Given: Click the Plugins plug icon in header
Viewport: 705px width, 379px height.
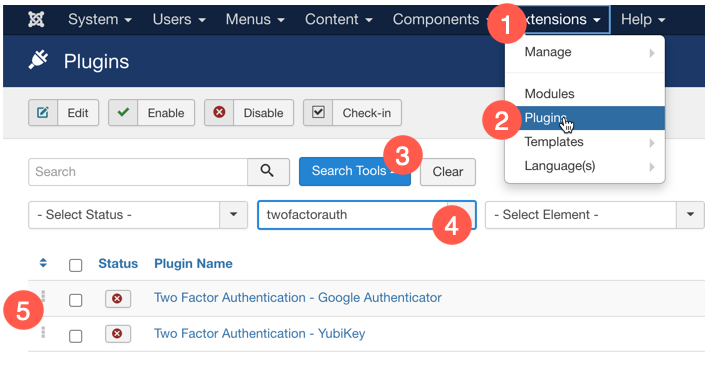Looking at the screenshot, I should 38,60.
